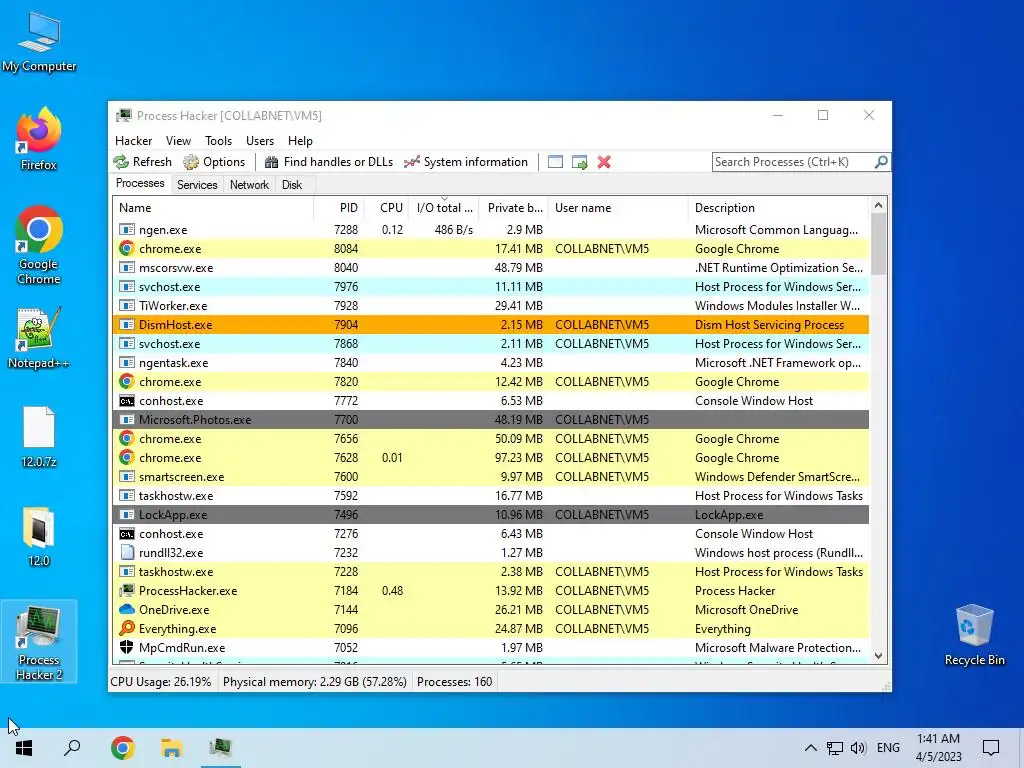This screenshot has width=1024, height=768.
Task: Click console icon of conhost.exe 7772
Action: 127,401
